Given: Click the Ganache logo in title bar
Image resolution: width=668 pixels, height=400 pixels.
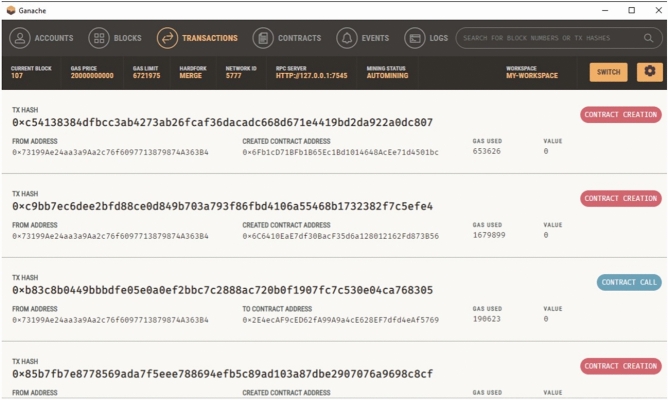Looking at the screenshot, I should click(11, 10).
